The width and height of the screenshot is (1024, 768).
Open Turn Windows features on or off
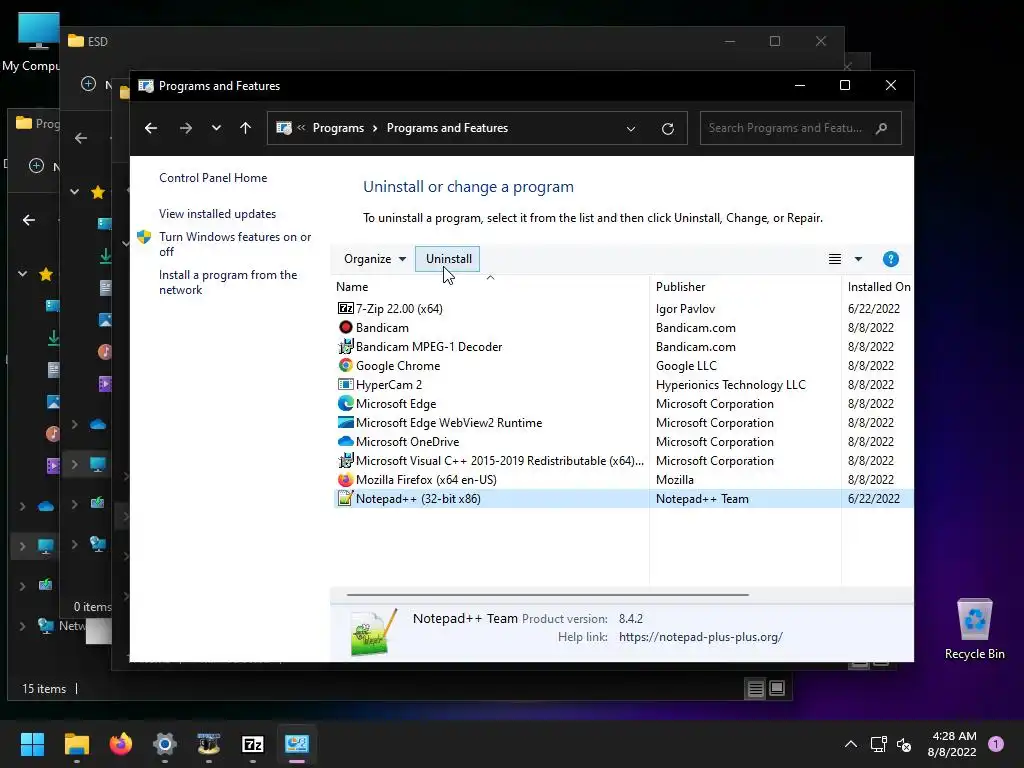click(x=235, y=244)
